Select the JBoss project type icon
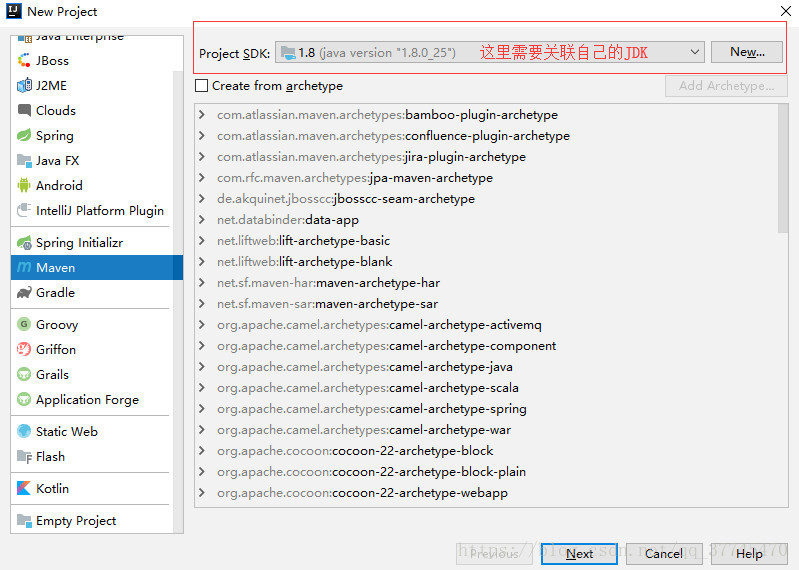The image size is (799, 570). (x=23, y=61)
